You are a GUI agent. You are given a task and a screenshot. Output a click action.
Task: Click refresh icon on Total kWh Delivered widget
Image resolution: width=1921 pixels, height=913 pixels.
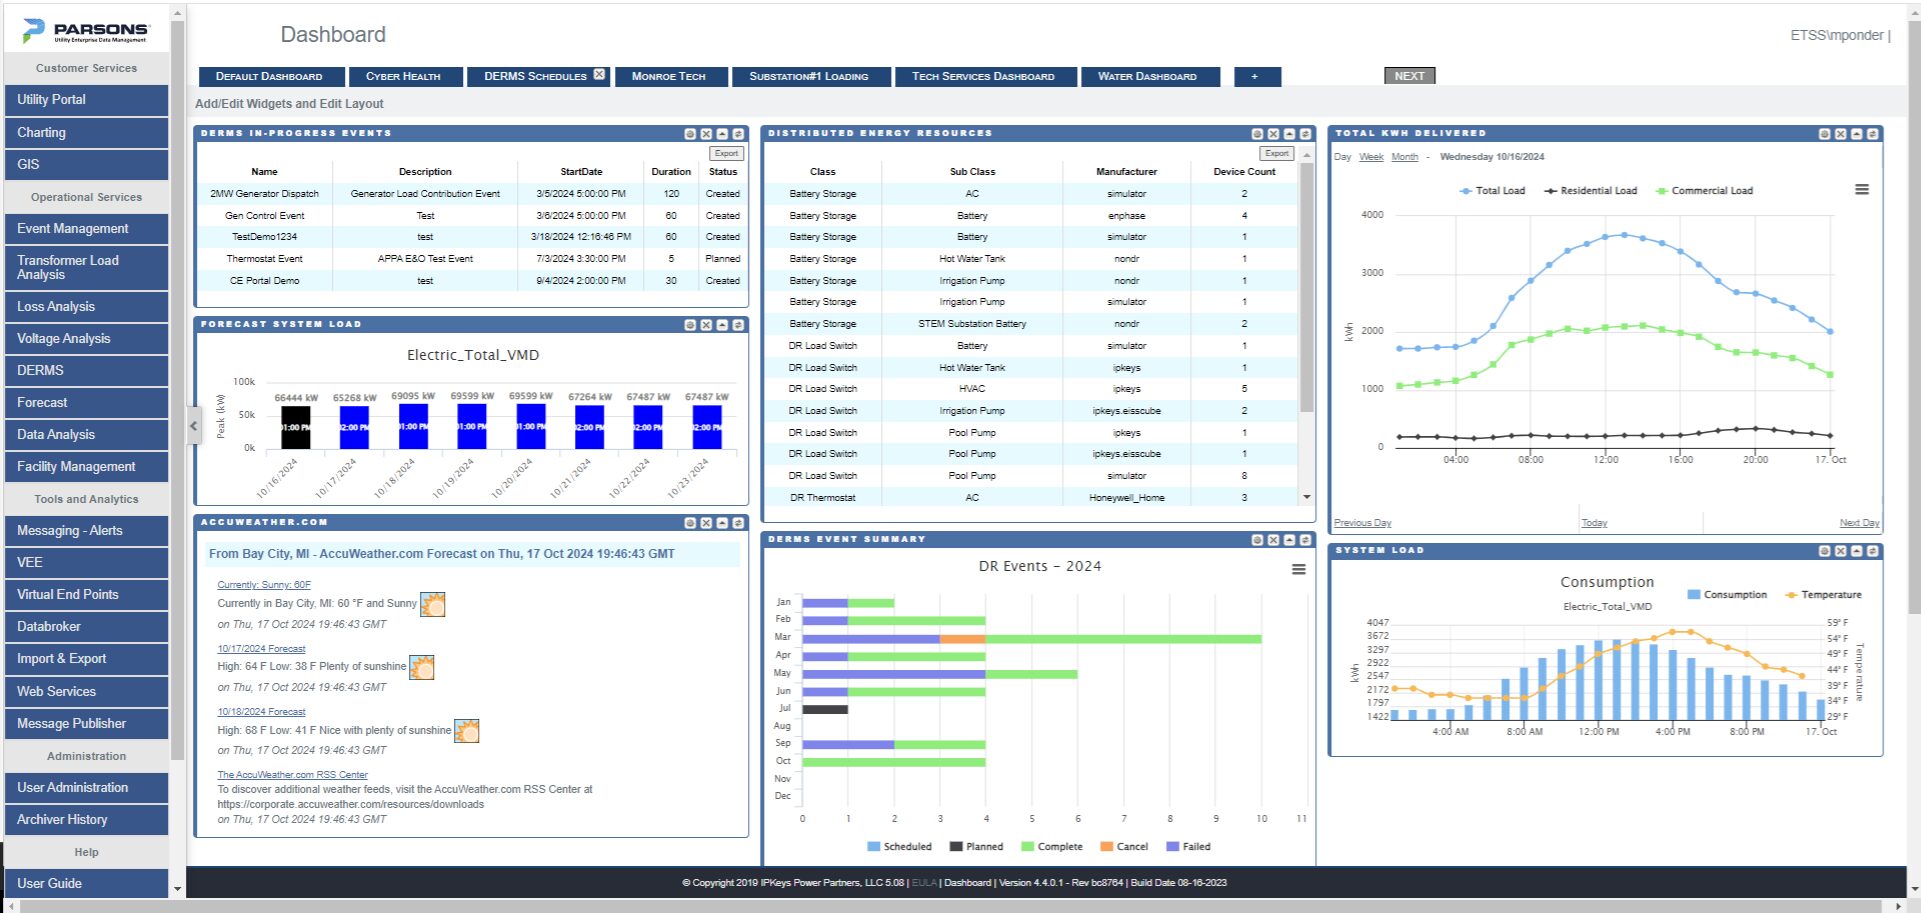1872,133
